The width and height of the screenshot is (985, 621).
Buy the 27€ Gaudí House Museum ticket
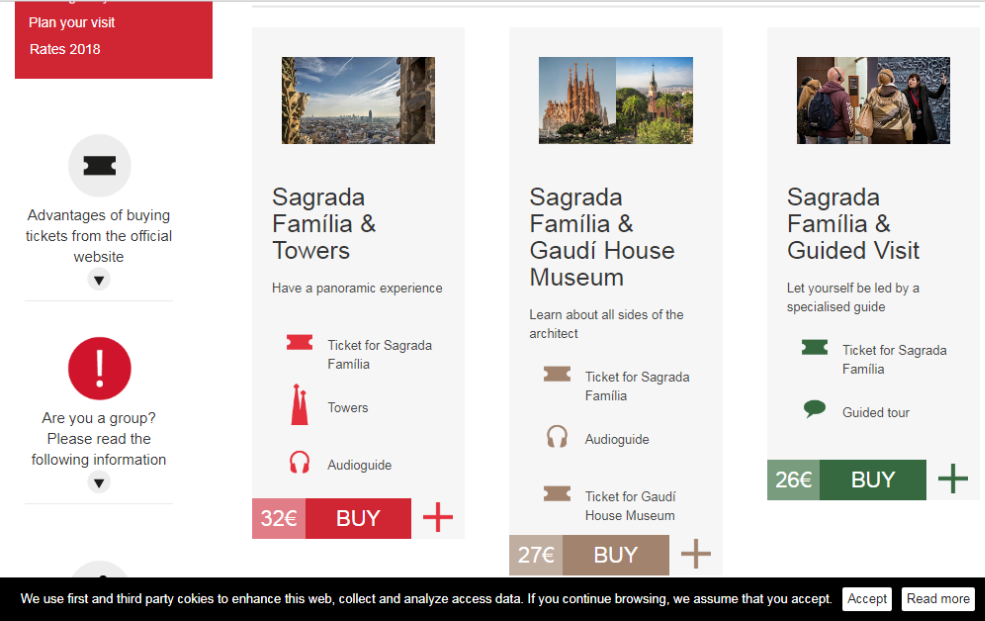(x=616, y=555)
